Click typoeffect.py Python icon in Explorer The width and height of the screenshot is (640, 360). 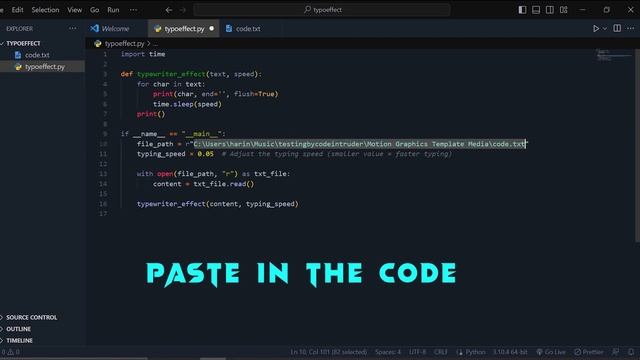point(18,67)
